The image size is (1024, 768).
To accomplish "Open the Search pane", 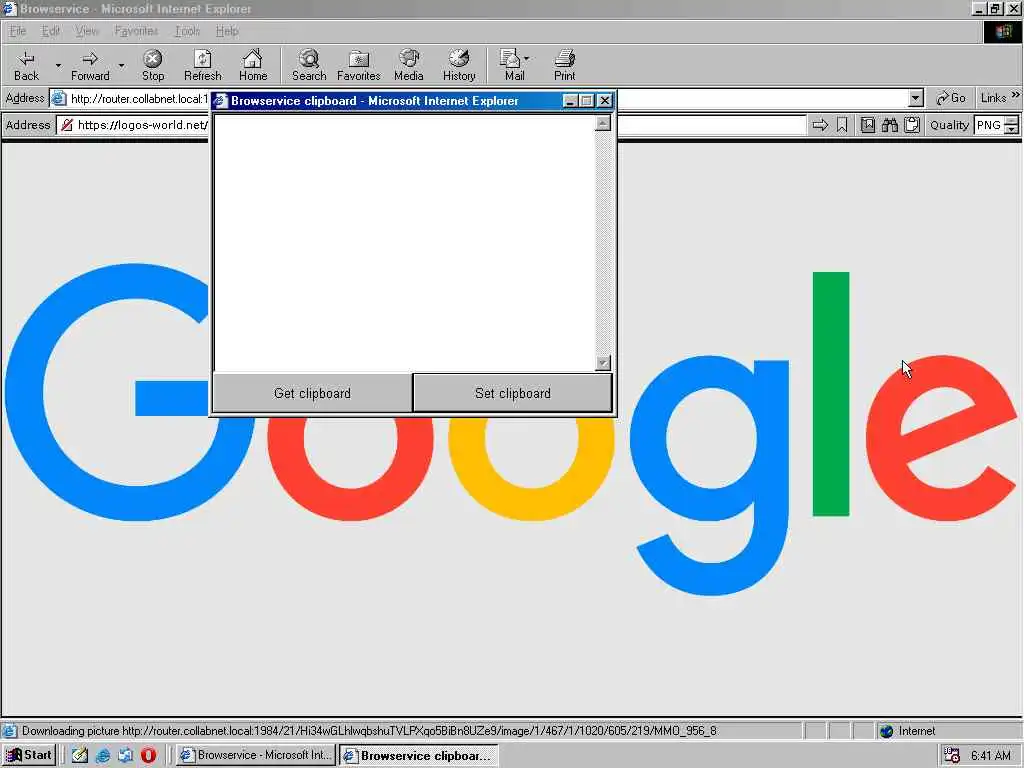I will point(309,65).
